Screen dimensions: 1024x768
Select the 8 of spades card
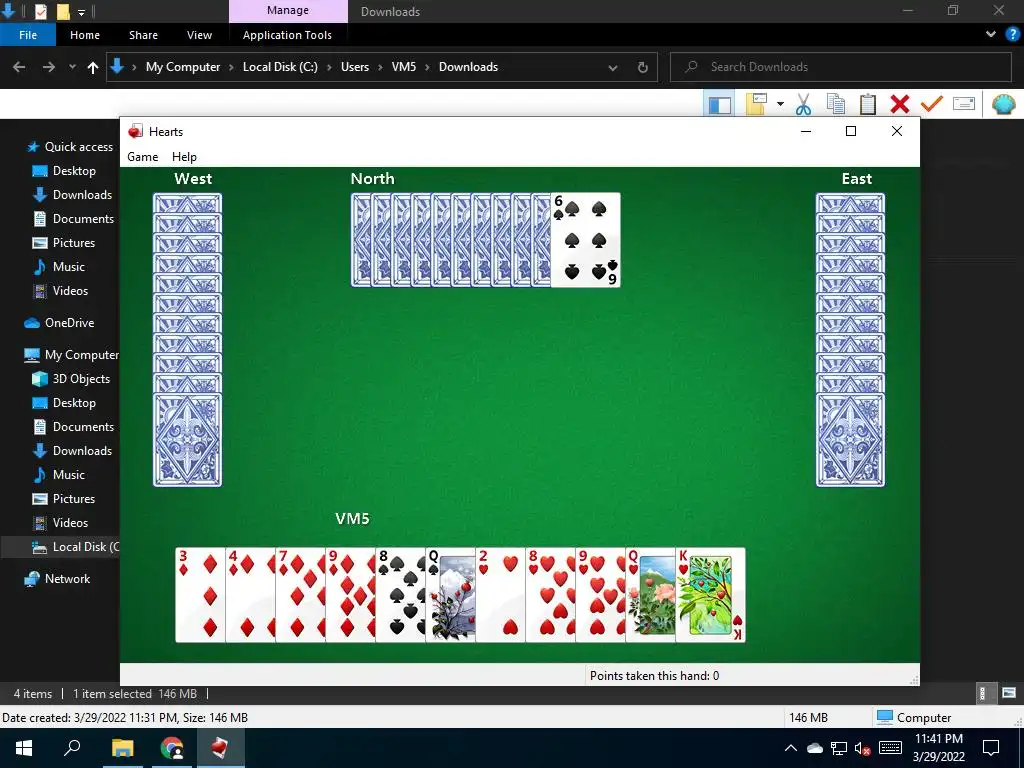400,595
